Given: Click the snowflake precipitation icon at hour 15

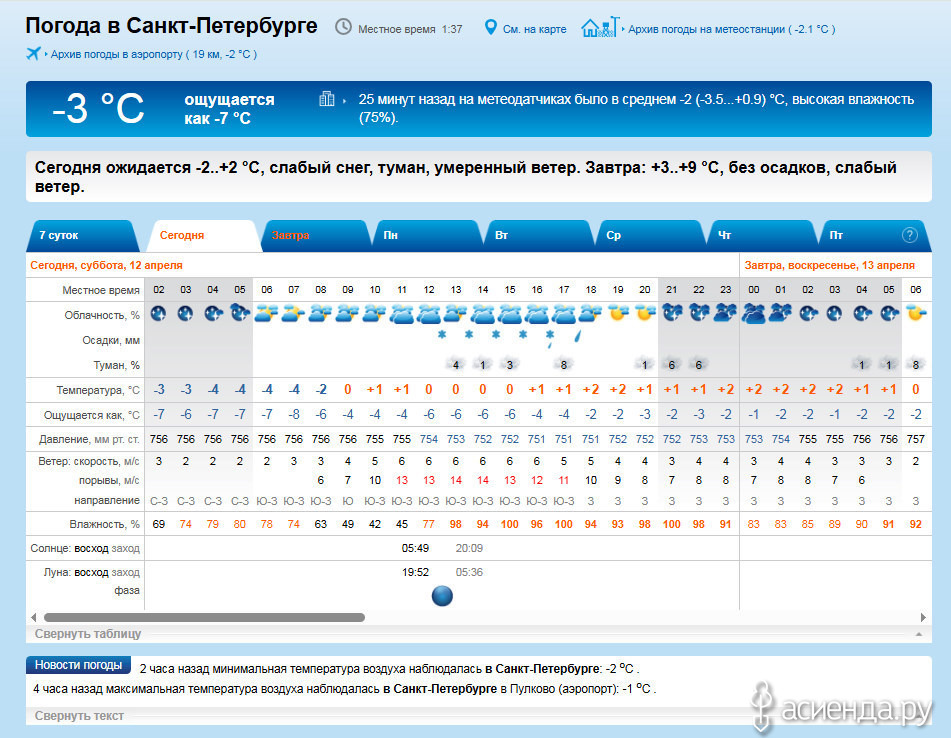Looking at the screenshot, I should click(x=496, y=335).
